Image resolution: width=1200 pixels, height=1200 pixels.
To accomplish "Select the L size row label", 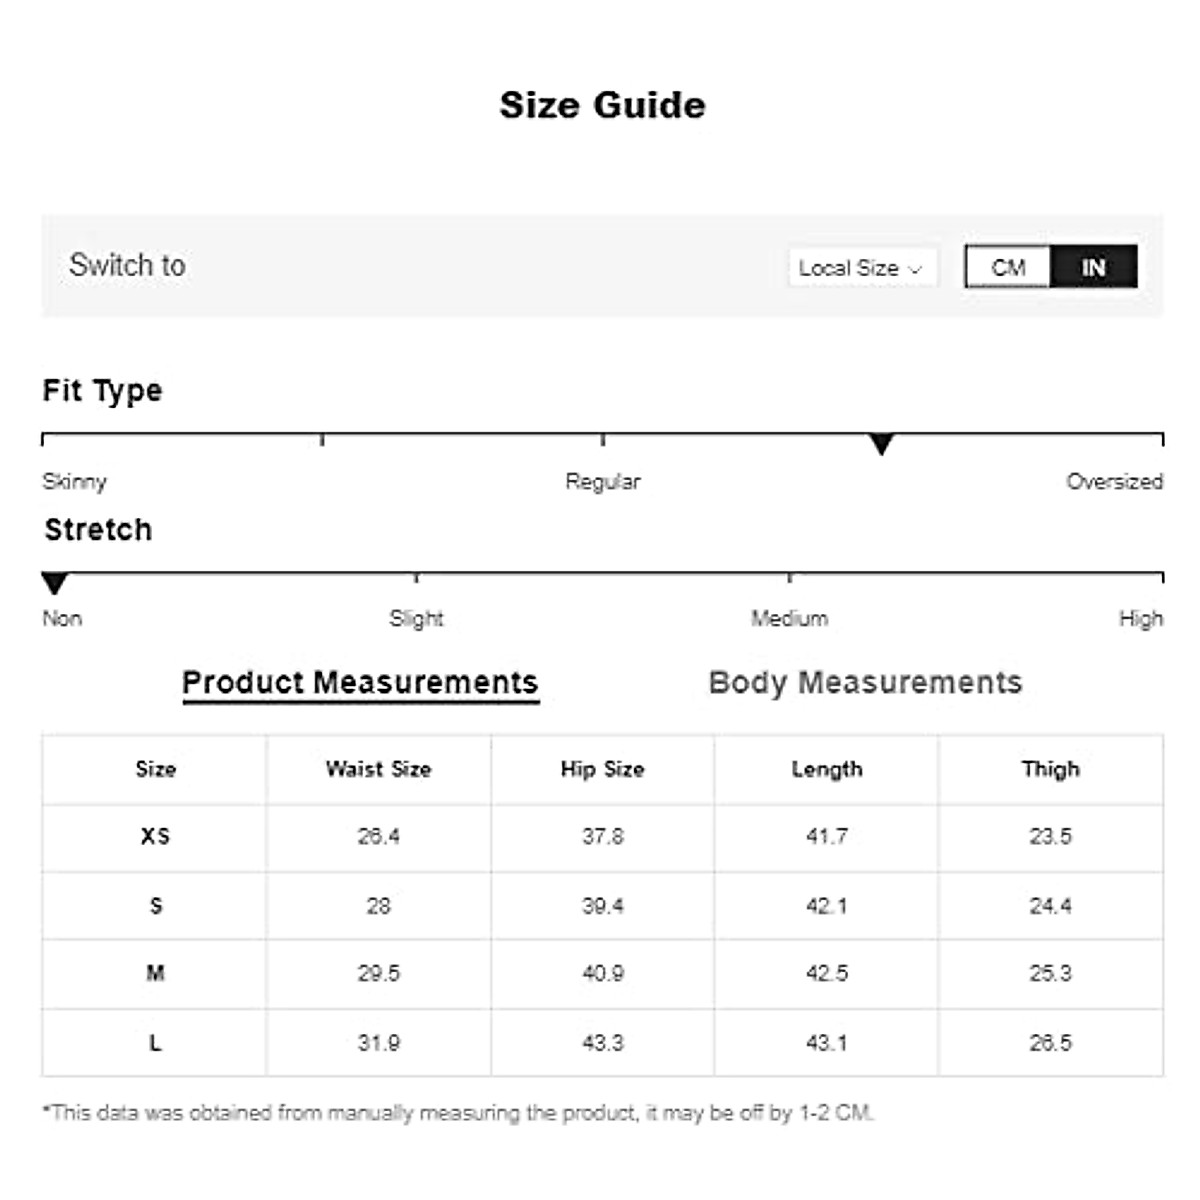I will tap(155, 1043).
